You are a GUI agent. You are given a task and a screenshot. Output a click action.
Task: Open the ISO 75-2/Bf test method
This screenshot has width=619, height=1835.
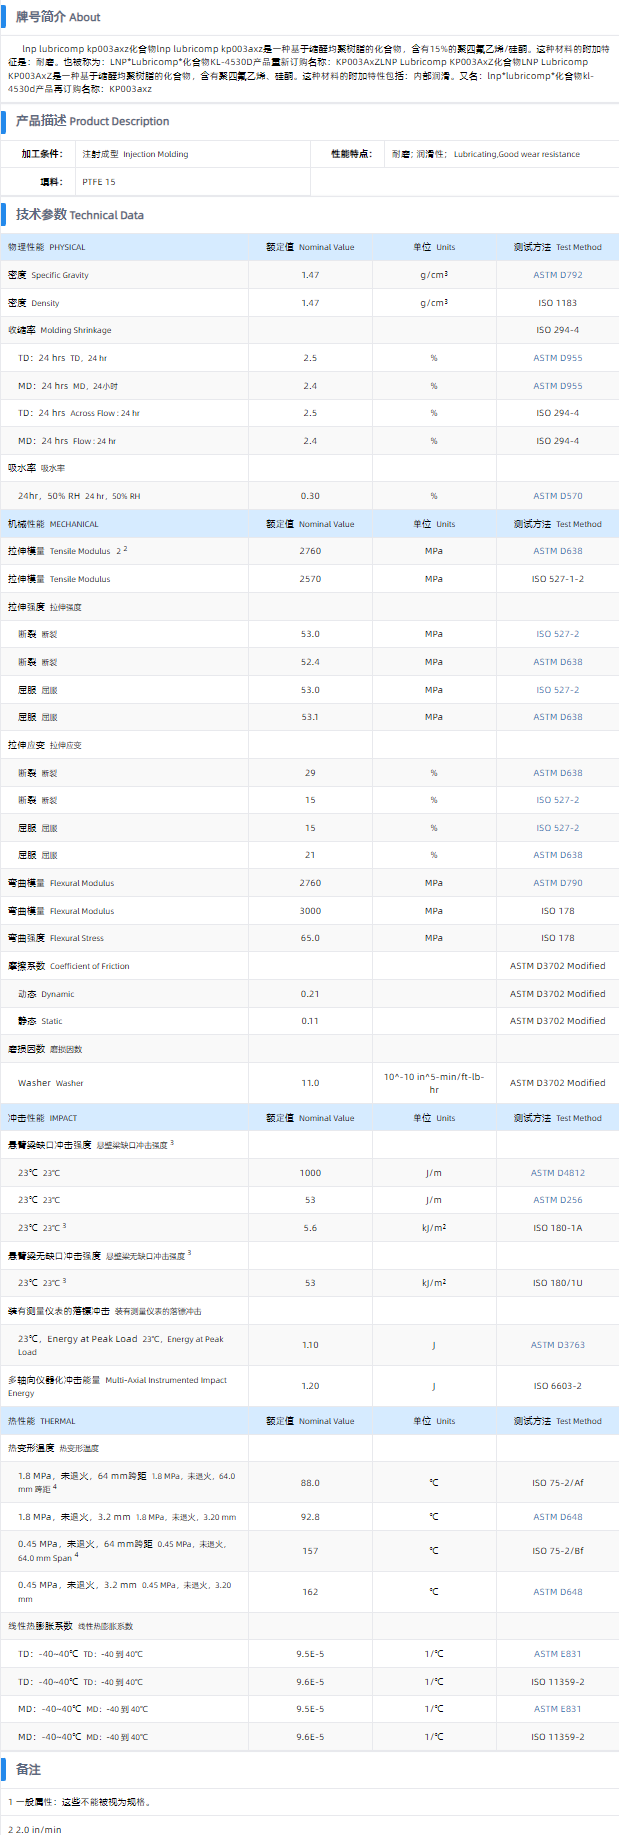click(x=557, y=1551)
